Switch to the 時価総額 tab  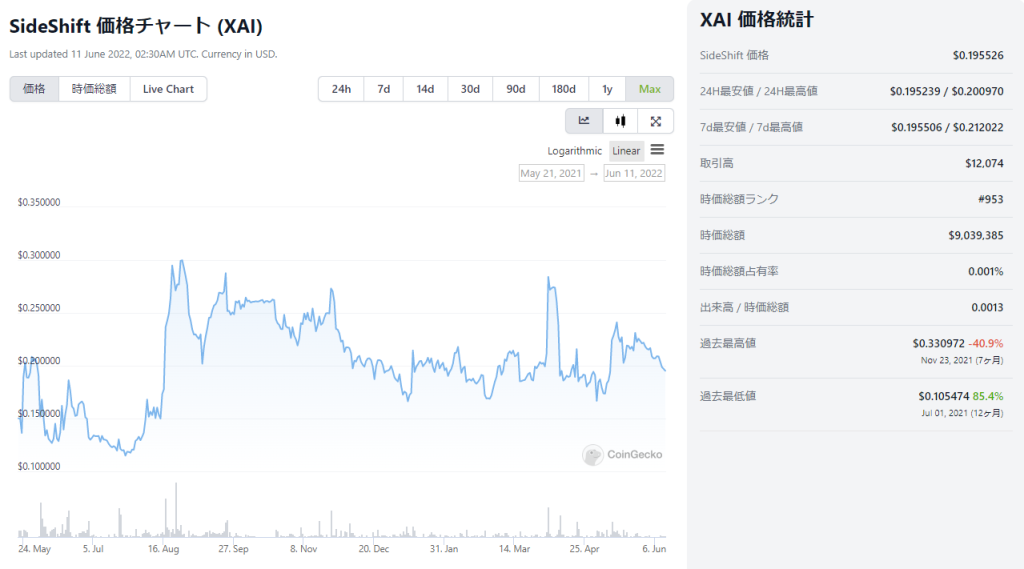click(94, 89)
